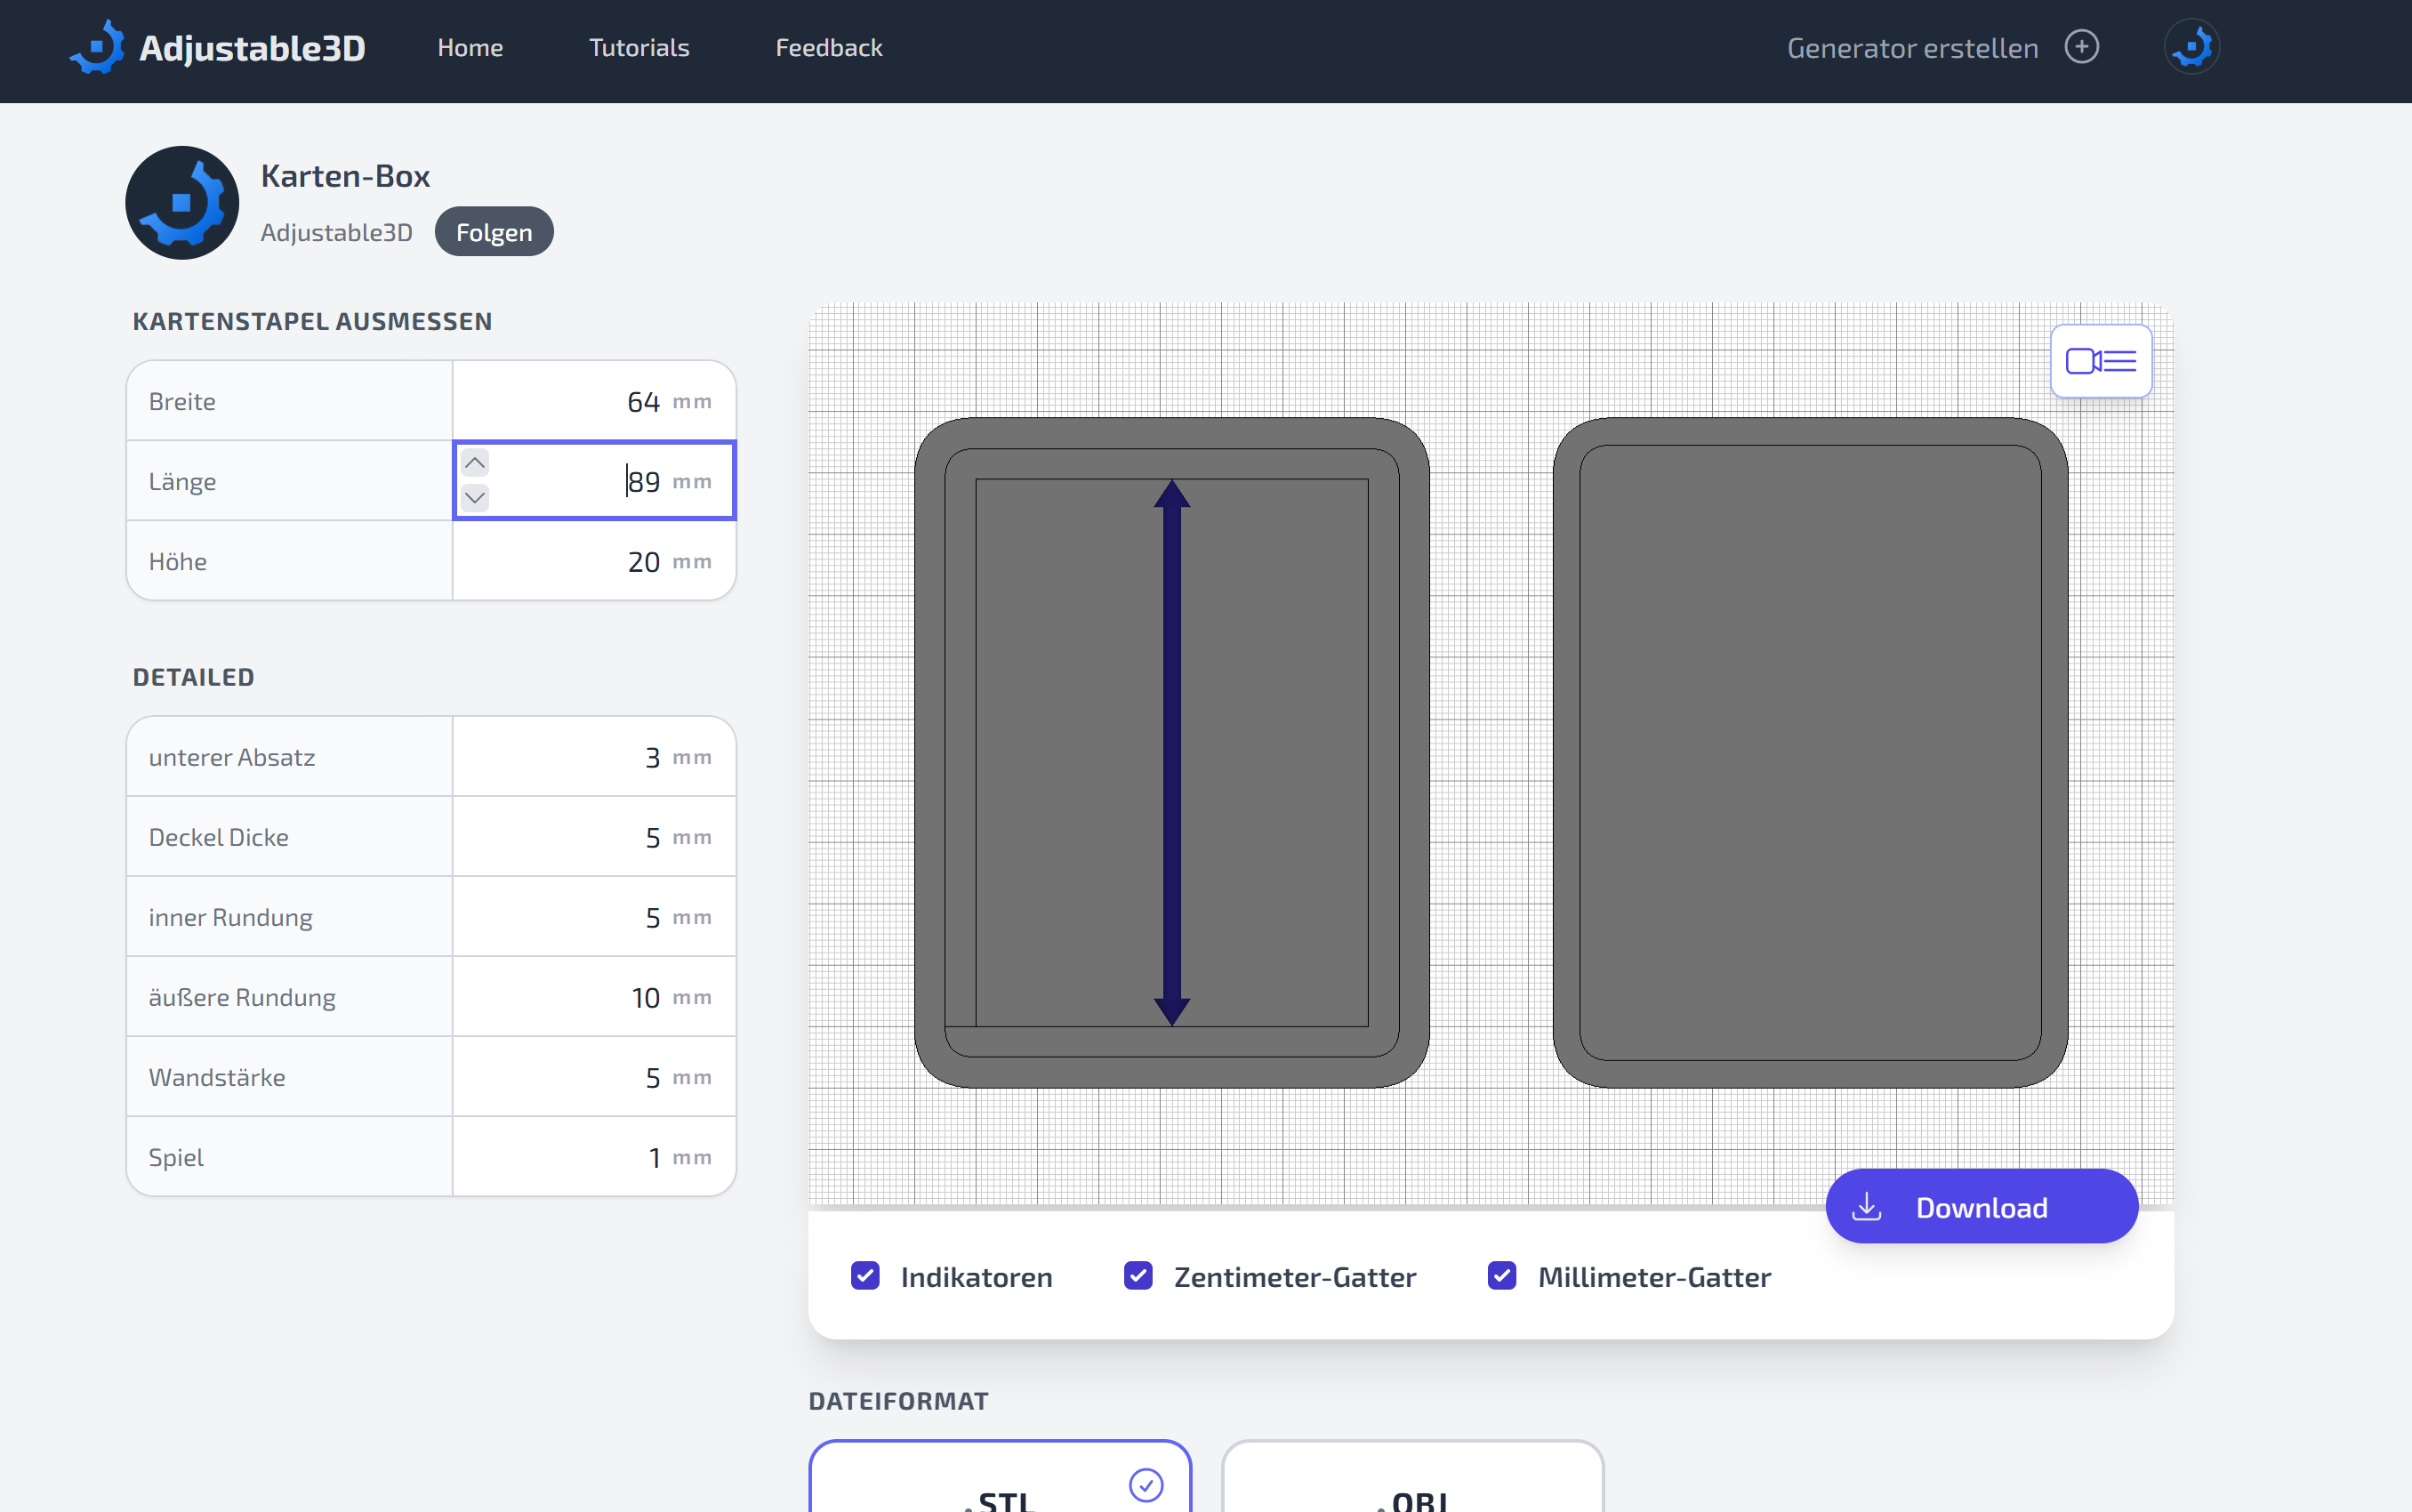Screen dimensions: 2412x1512
Task: Uncheck the Zentimeter-Gatter checkbox
Action: 1138,1276
